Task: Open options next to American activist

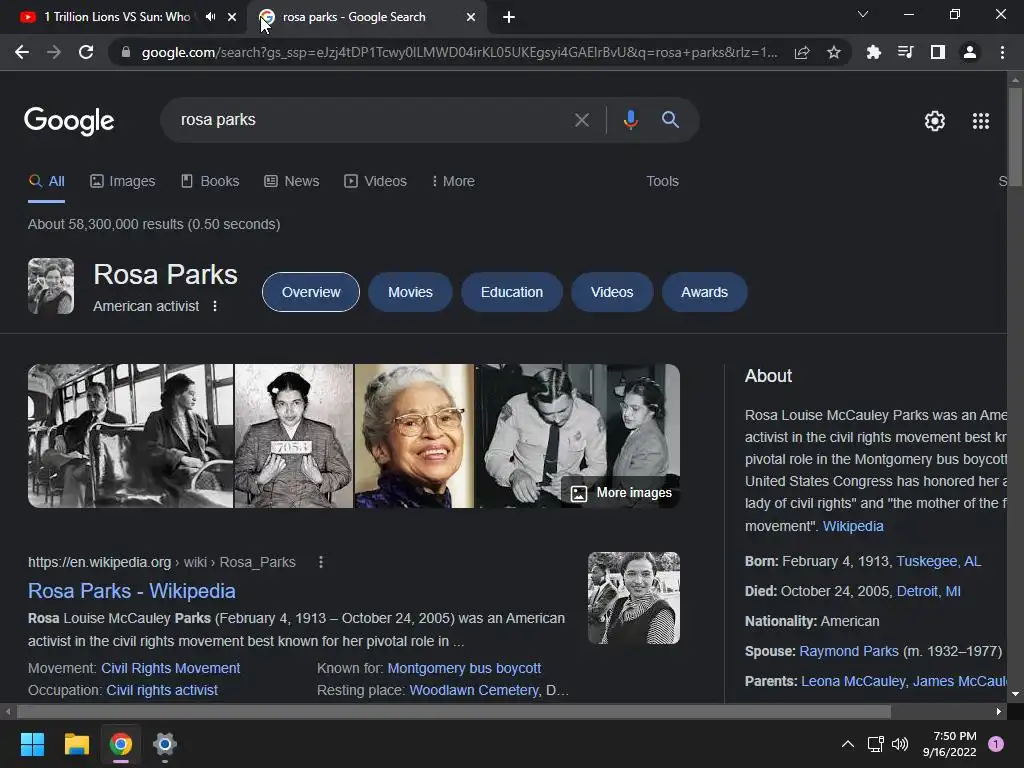Action: [x=215, y=306]
